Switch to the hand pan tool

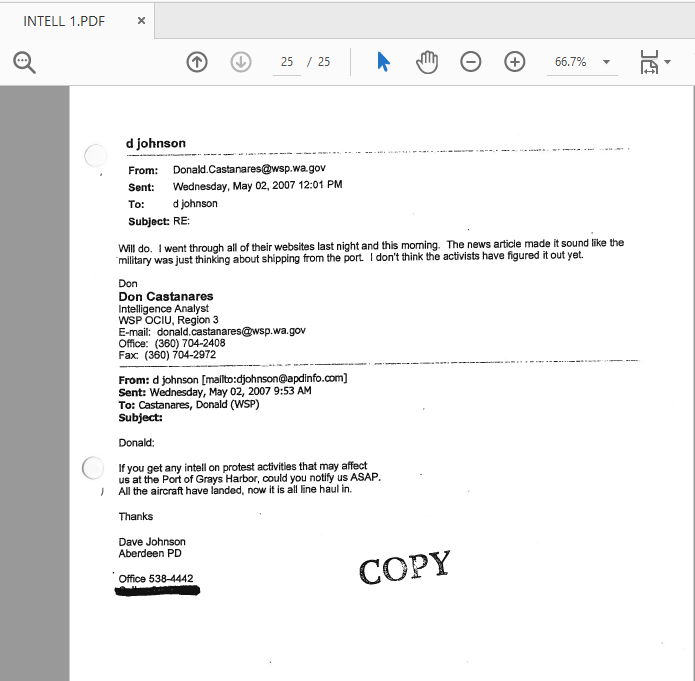pyautogui.click(x=427, y=62)
